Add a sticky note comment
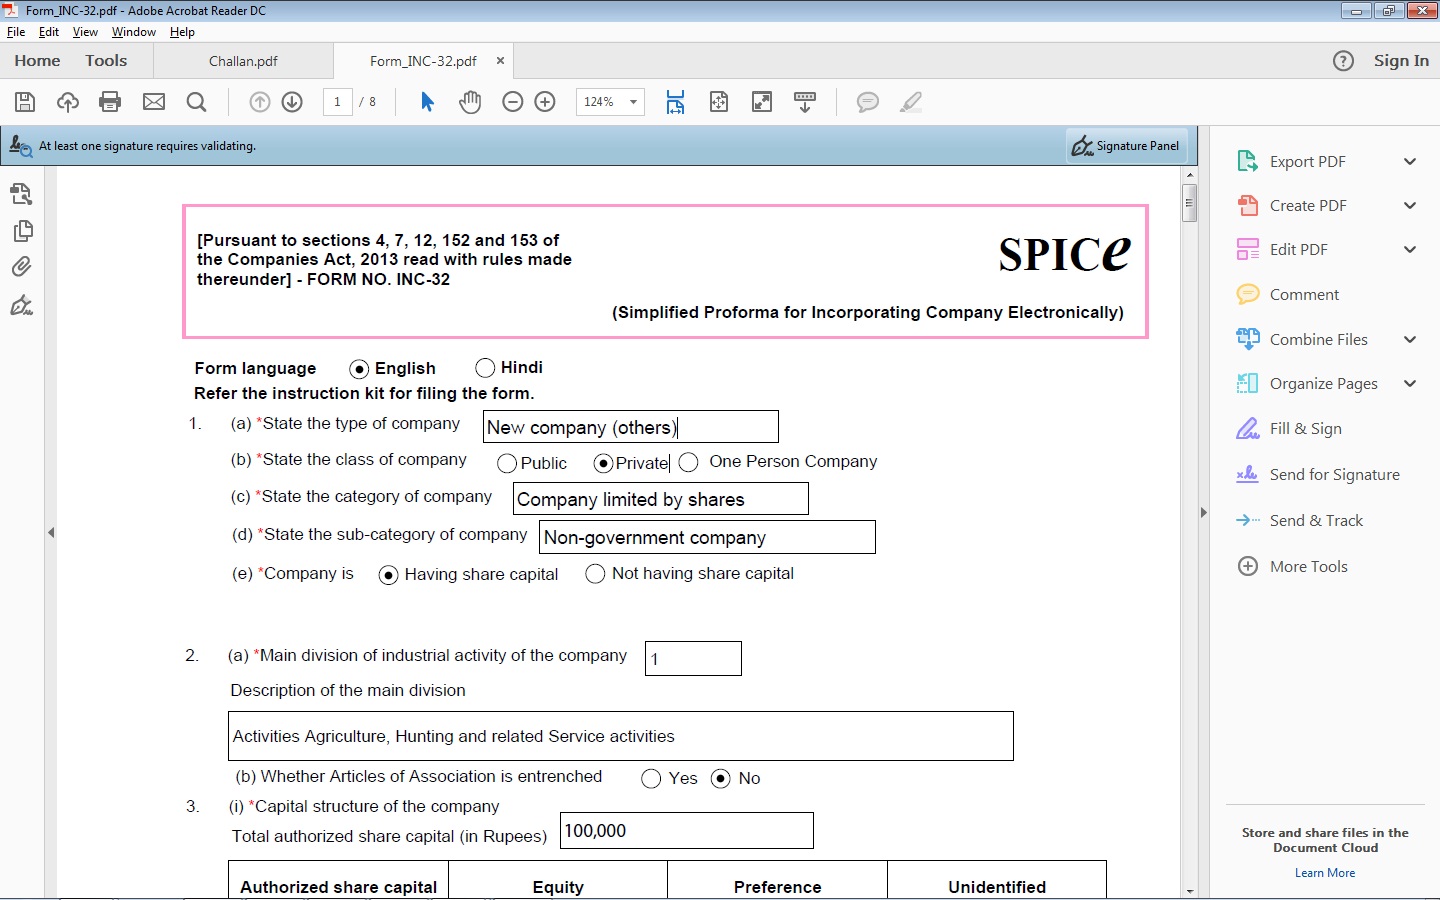 (867, 101)
